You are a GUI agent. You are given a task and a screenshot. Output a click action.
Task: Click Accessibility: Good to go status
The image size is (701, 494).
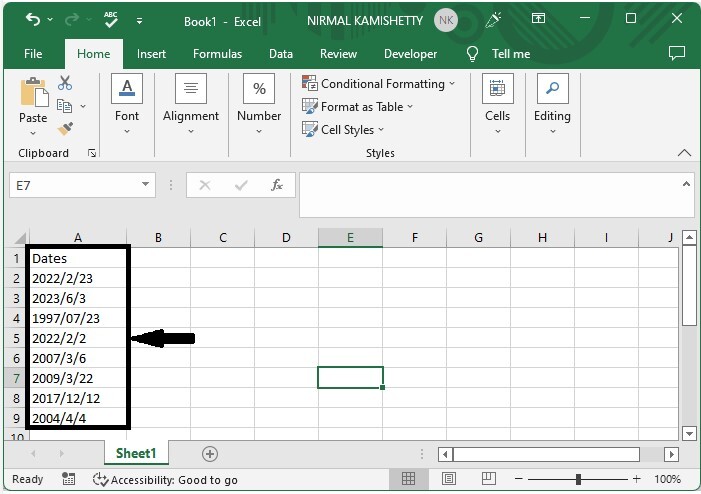tap(165, 480)
